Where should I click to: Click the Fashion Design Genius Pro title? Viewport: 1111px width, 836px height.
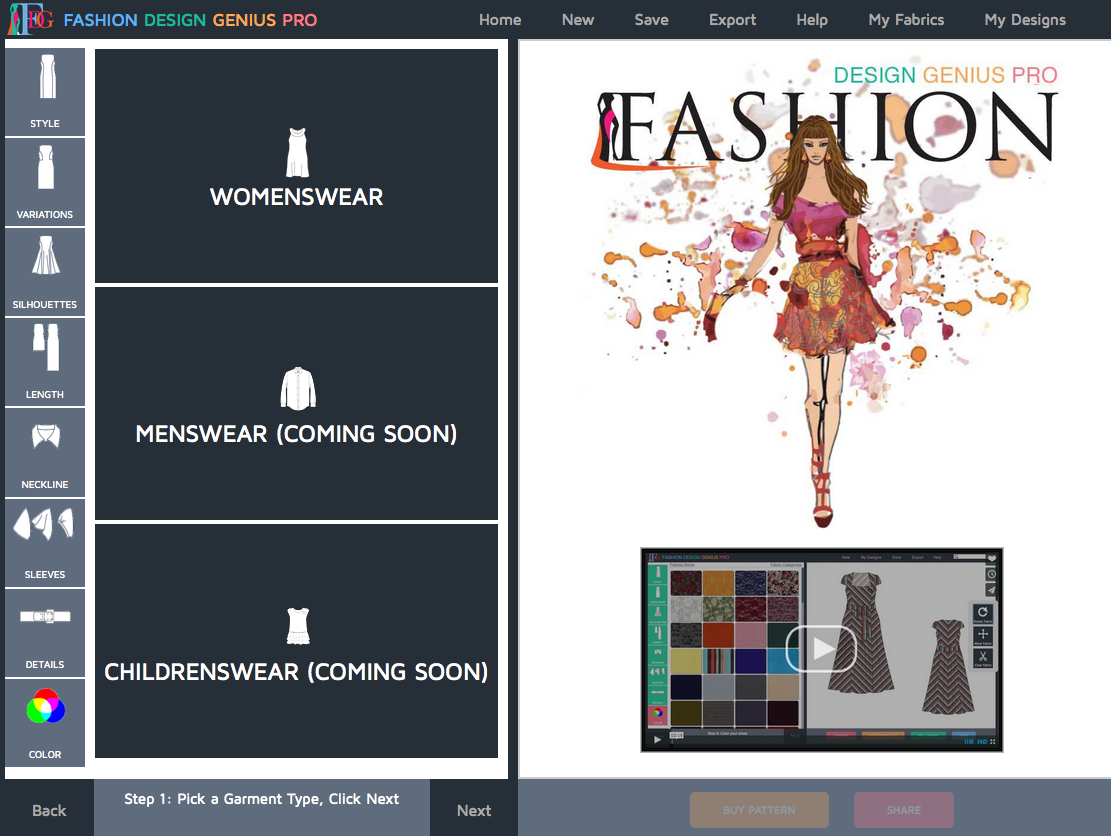tap(191, 20)
